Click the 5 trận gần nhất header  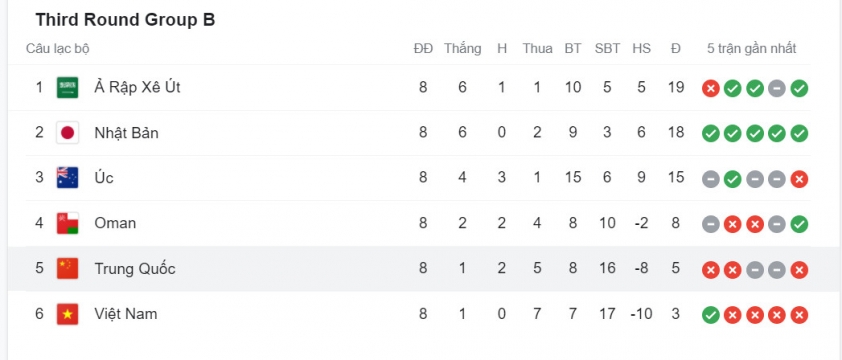pos(751,49)
